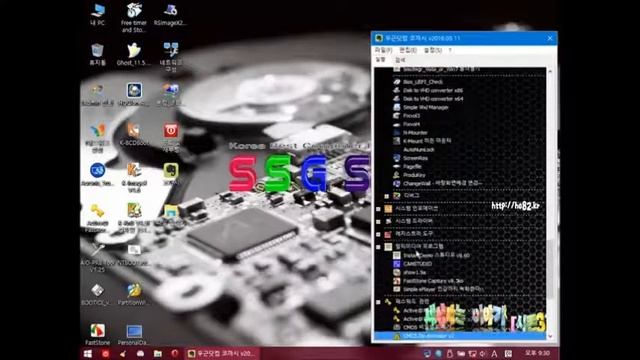Select the 'AutoRunLock' list entry
This screenshot has height=360, width=640.
coord(418,150)
